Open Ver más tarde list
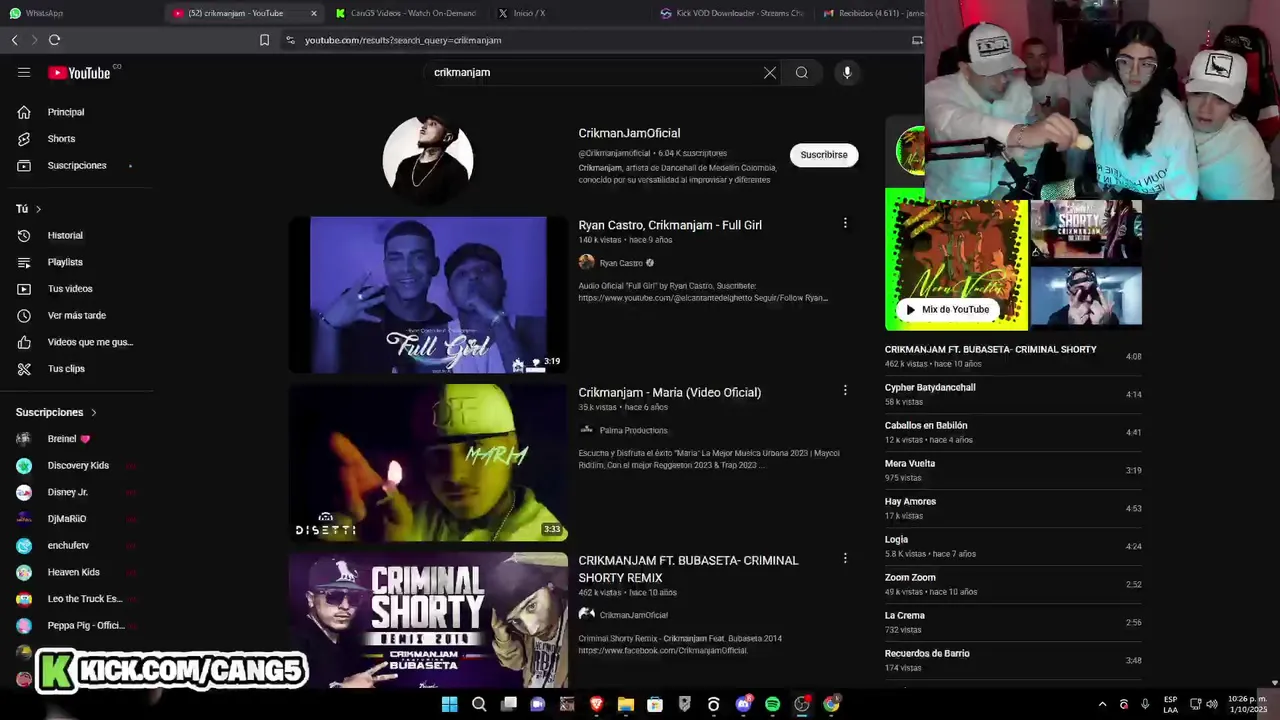The height and width of the screenshot is (720, 1280). click(x=75, y=315)
